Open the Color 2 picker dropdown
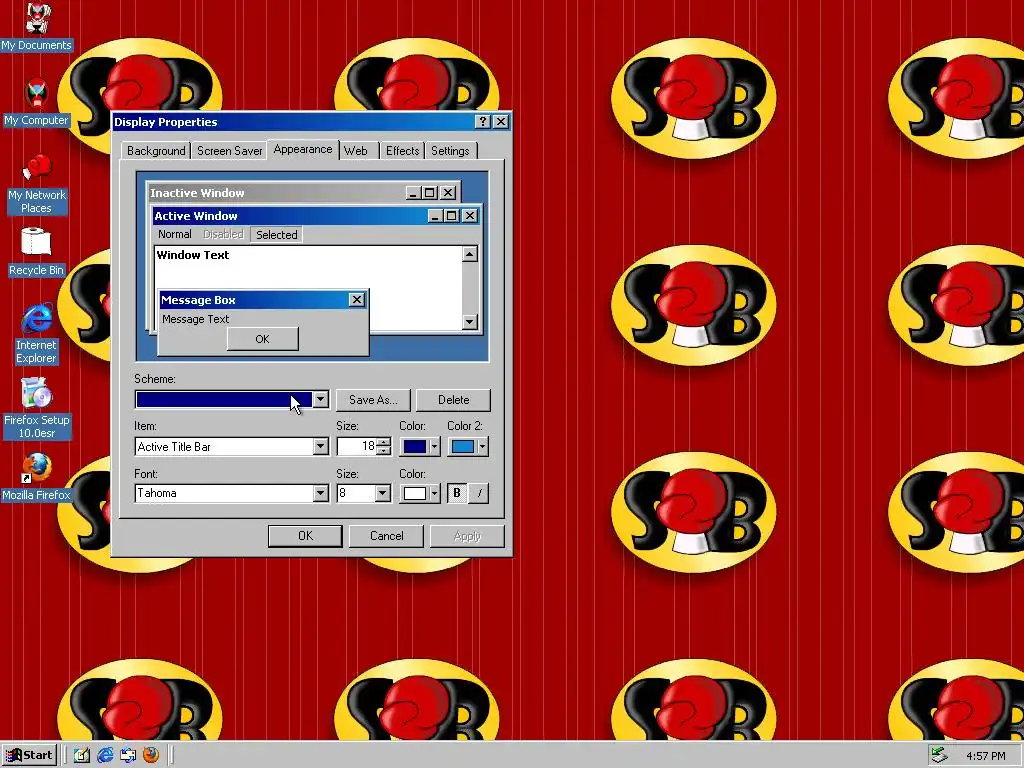The width and height of the screenshot is (1024, 768). pyautogui.click(x=468, y=446)
